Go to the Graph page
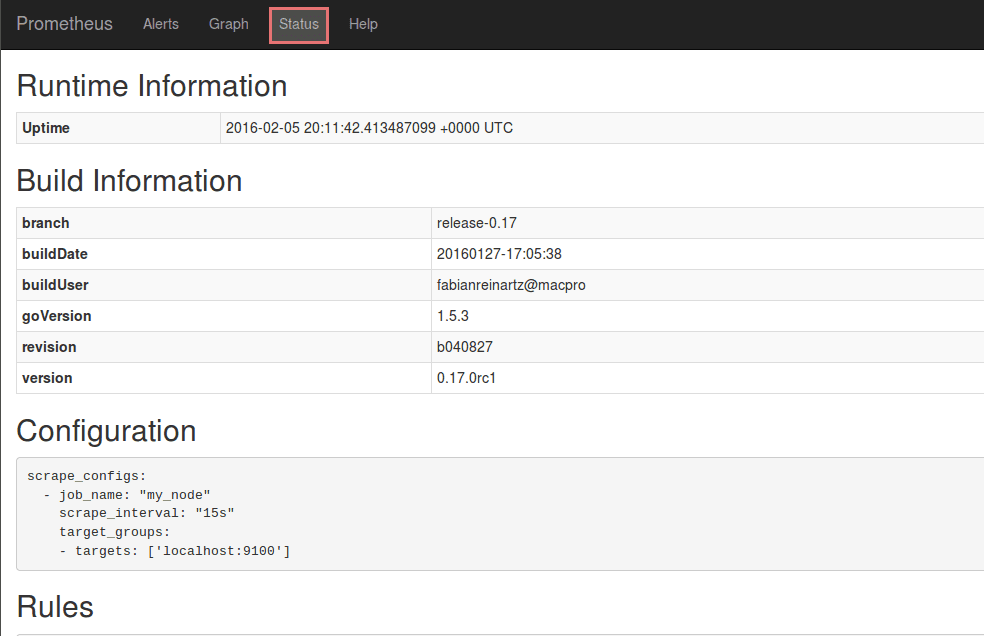Screen dimensions: 984x636 (228, 24)
